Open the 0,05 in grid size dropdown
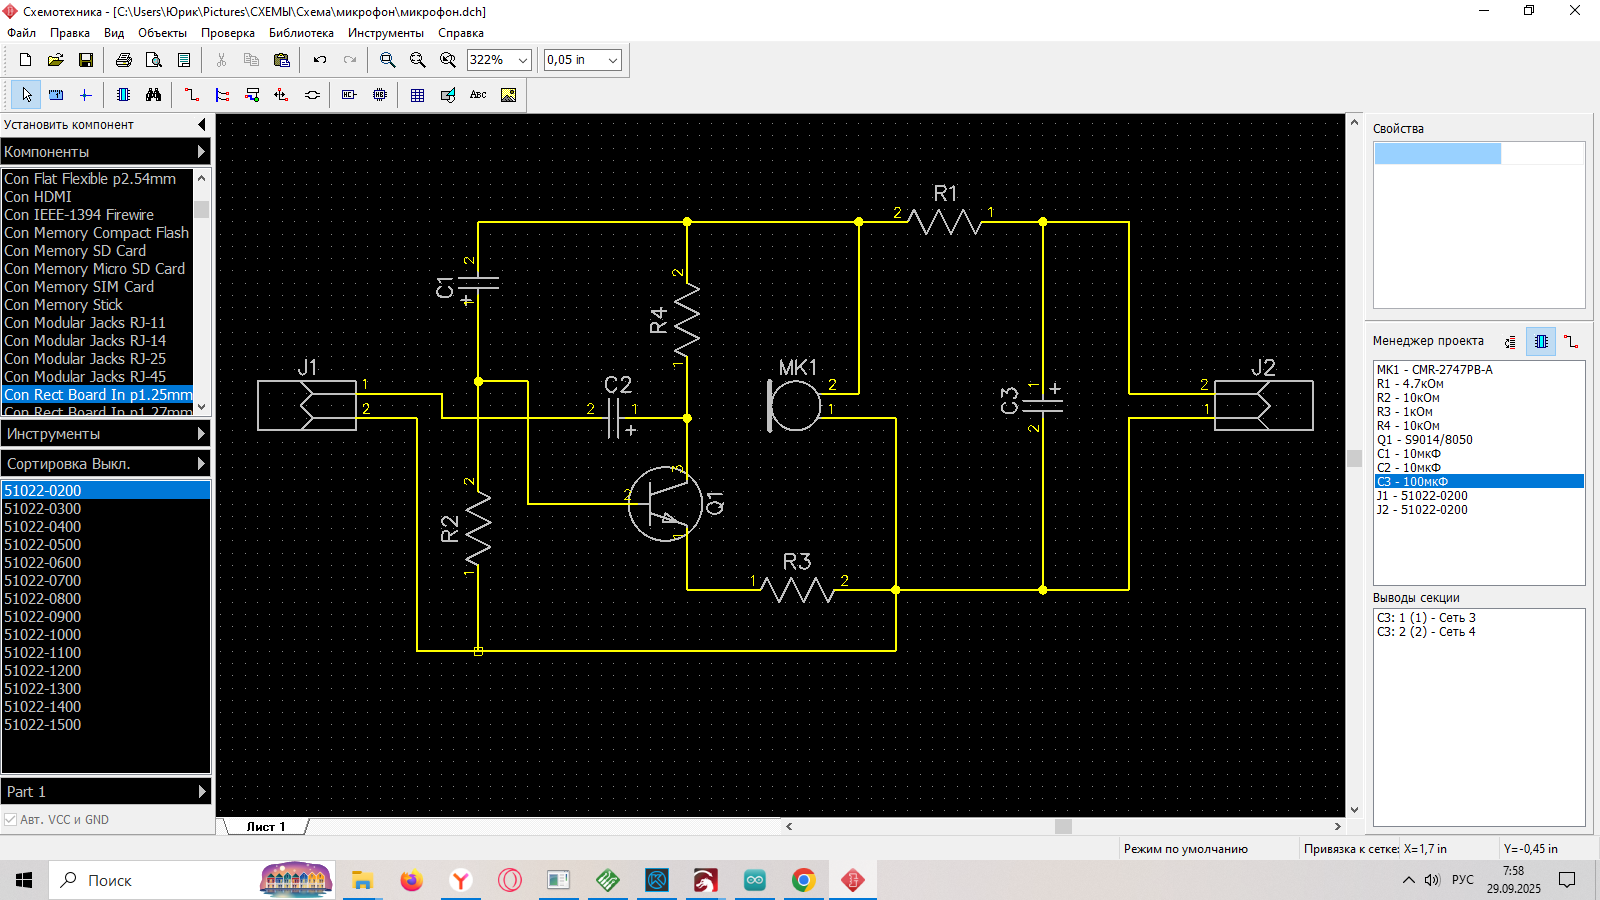Screen dimensions: 1600x900 tap(612, 60)
